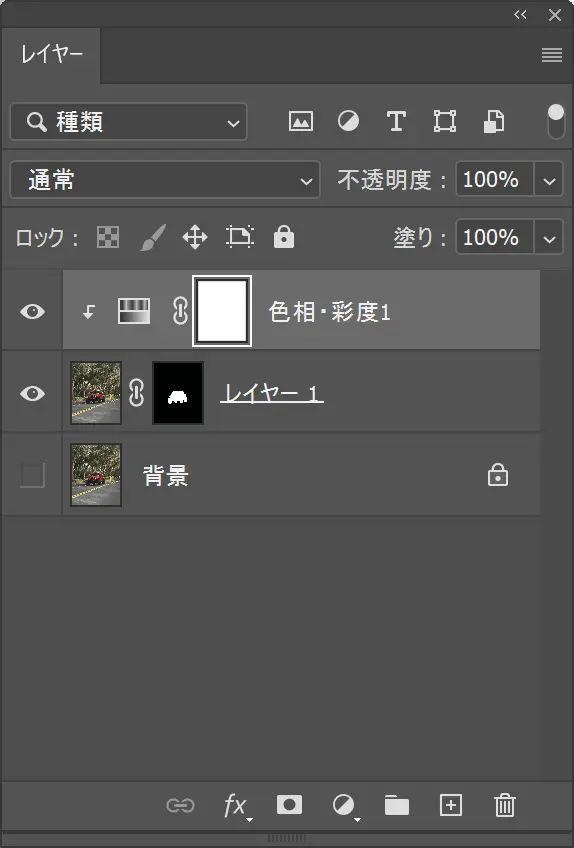The width and height of the screenshot is (574, 848).
Task: Lock image pixels brush icon
Action: pos(153,237)
